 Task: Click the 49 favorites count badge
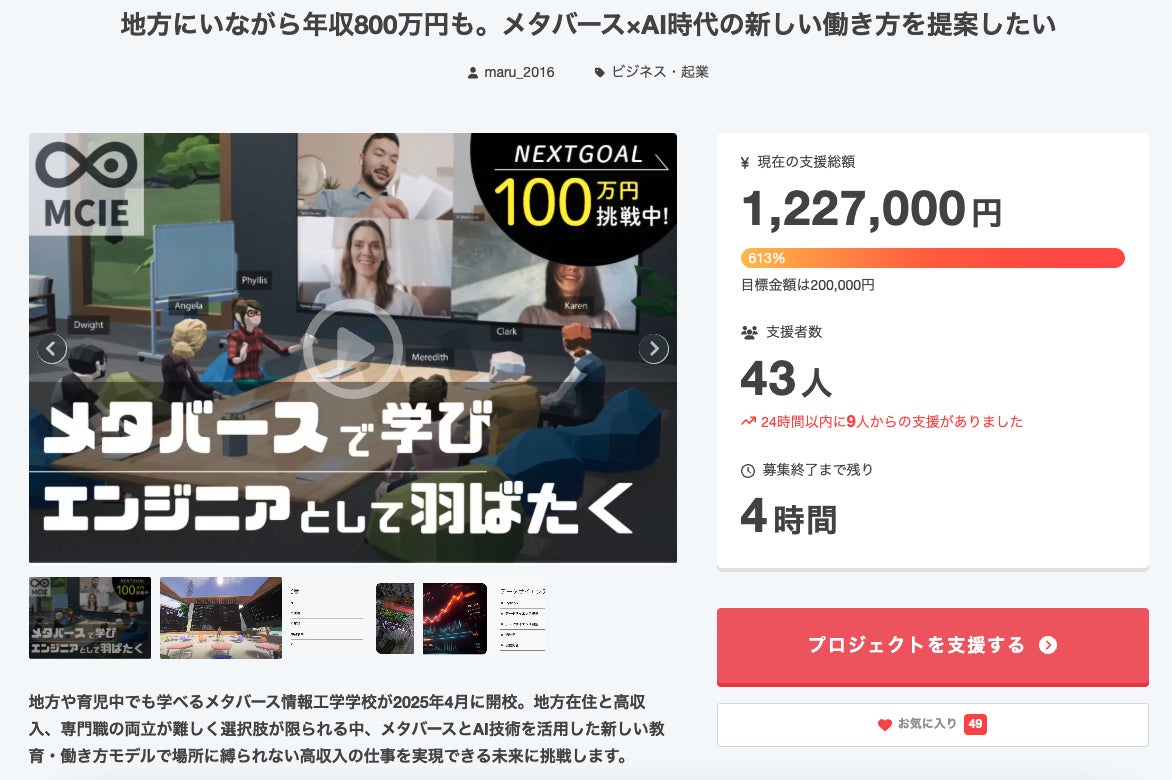tap(975, 724)
